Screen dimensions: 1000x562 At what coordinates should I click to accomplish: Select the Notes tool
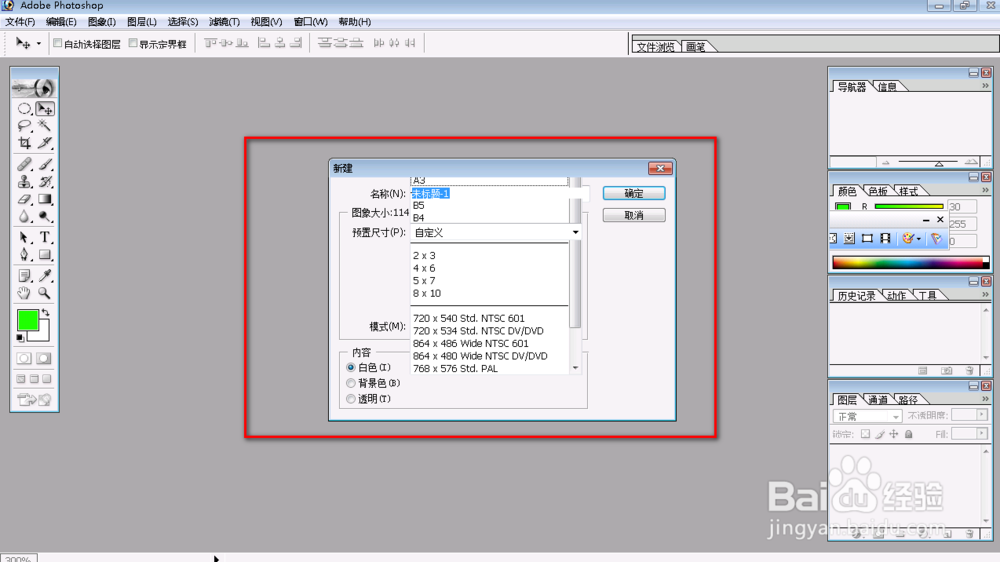(x=24, y=276)
